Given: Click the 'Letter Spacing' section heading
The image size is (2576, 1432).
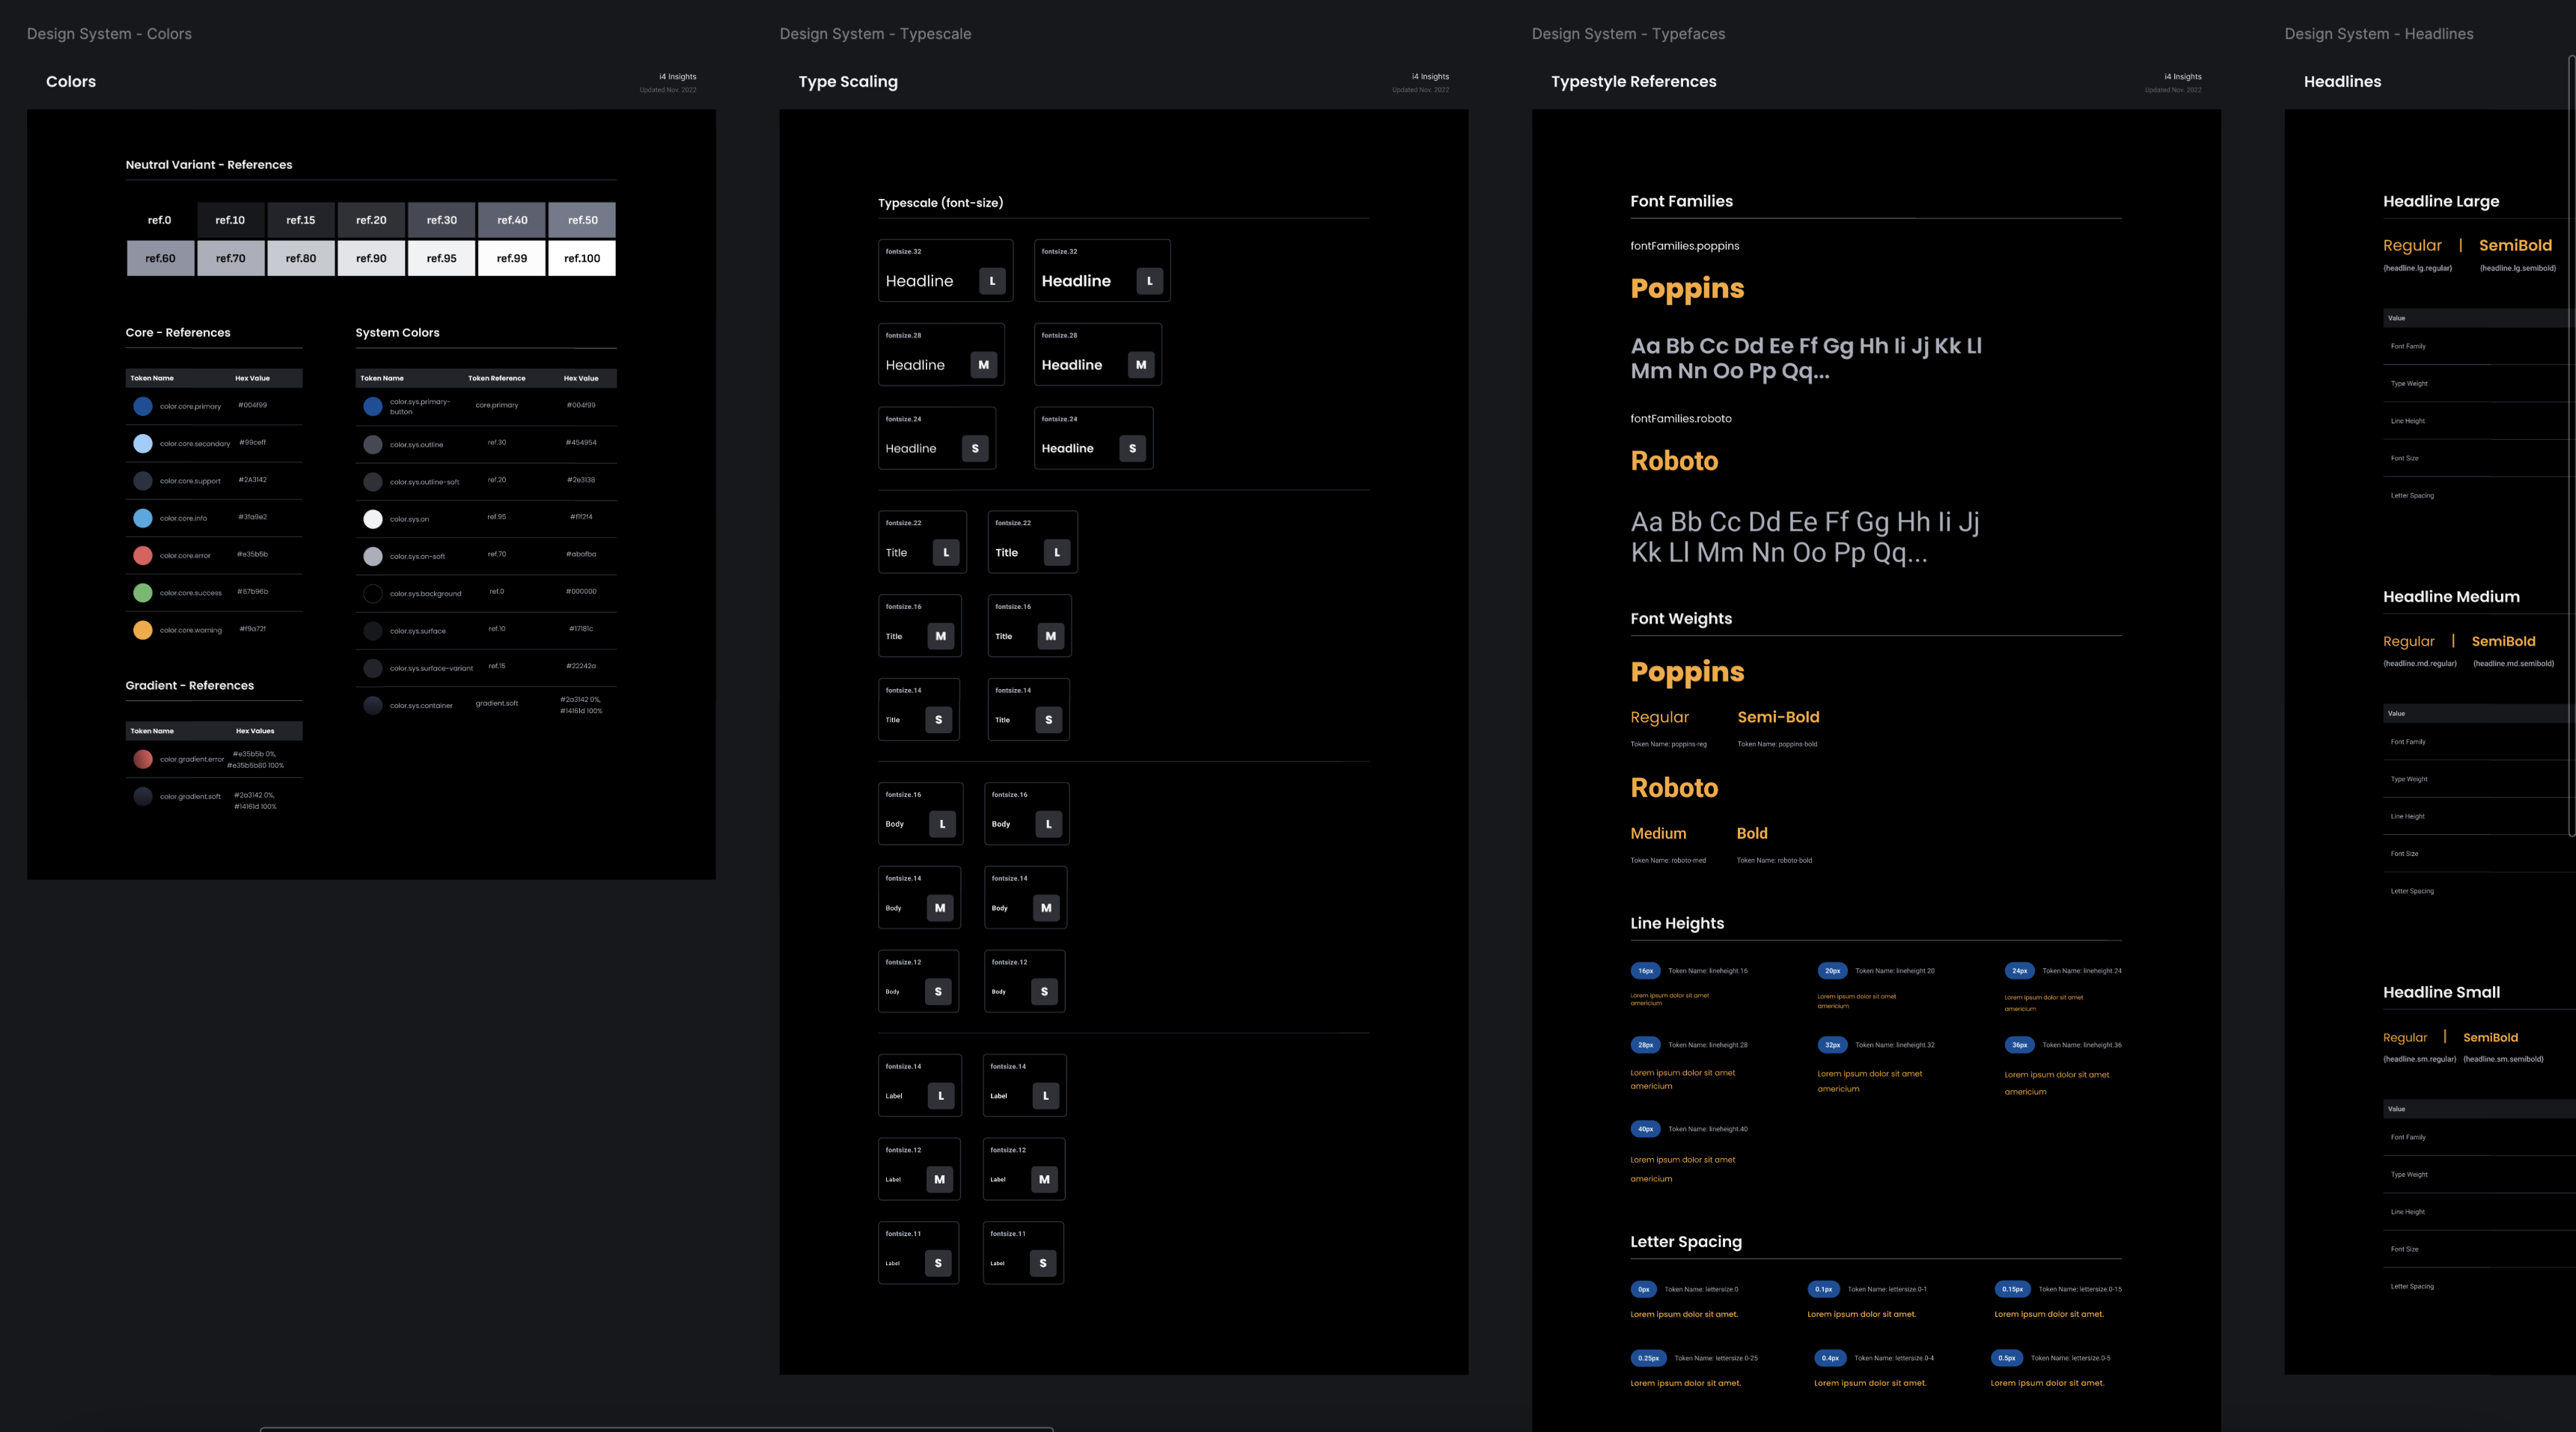Looking at the screenshot, I should click(x=1686, y=1242).
